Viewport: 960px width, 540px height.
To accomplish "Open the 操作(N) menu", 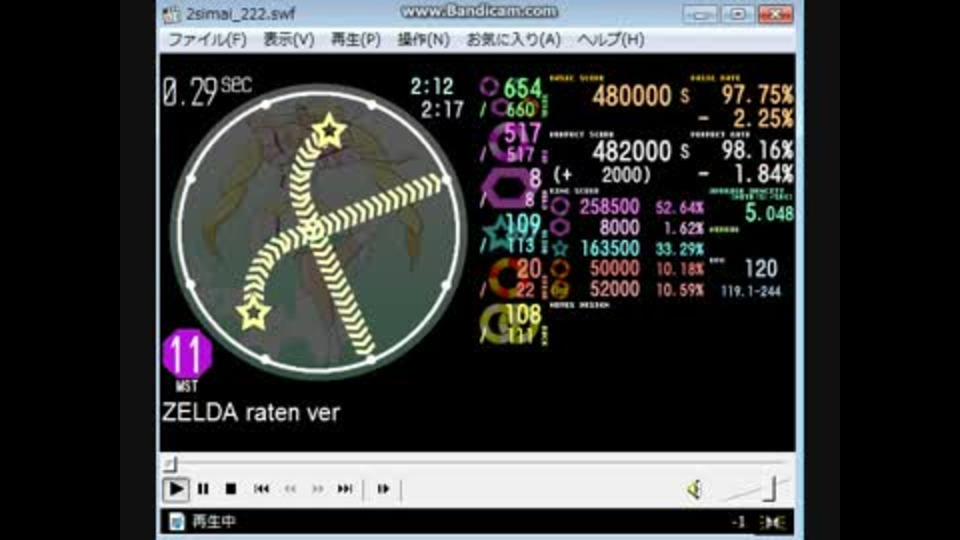I will 423,40.
